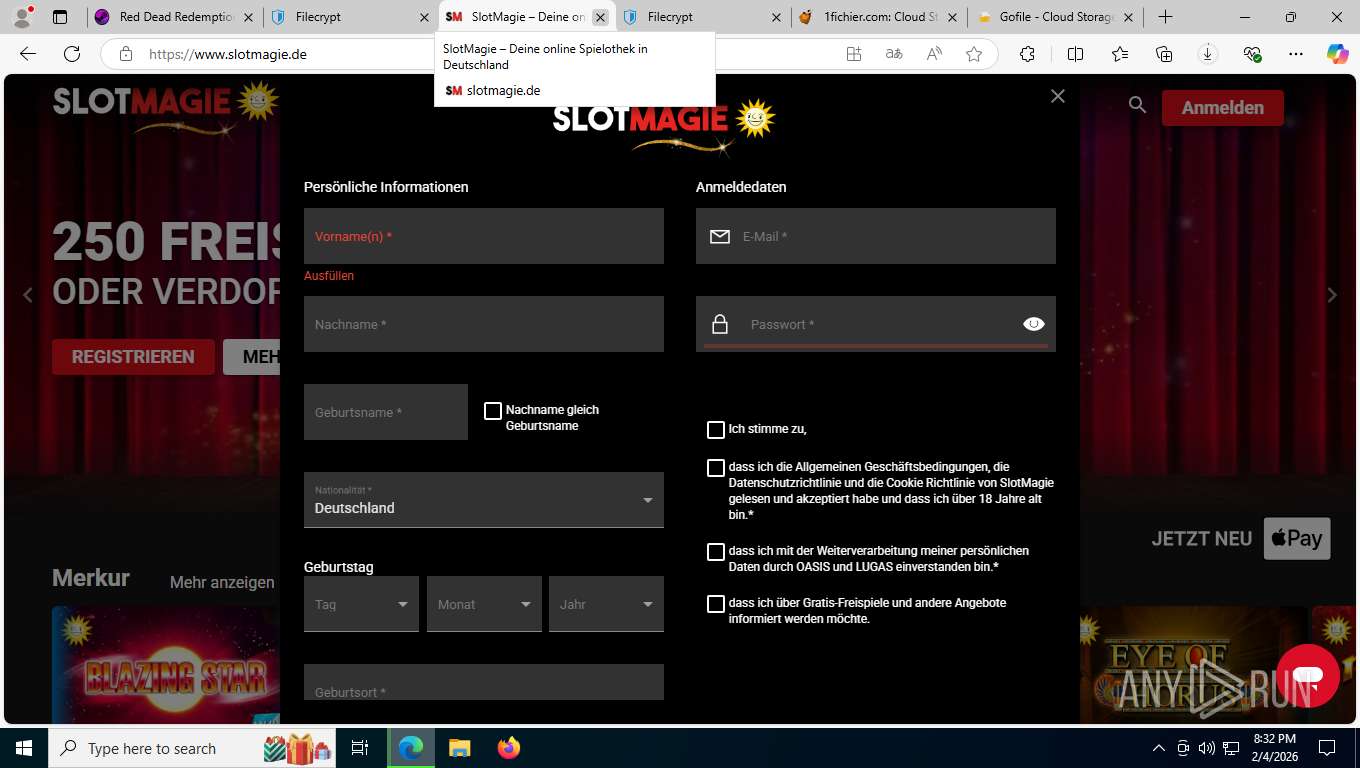Open the Collections icon
Viewport: 1360px width, 768px height.
(1163, 54)
